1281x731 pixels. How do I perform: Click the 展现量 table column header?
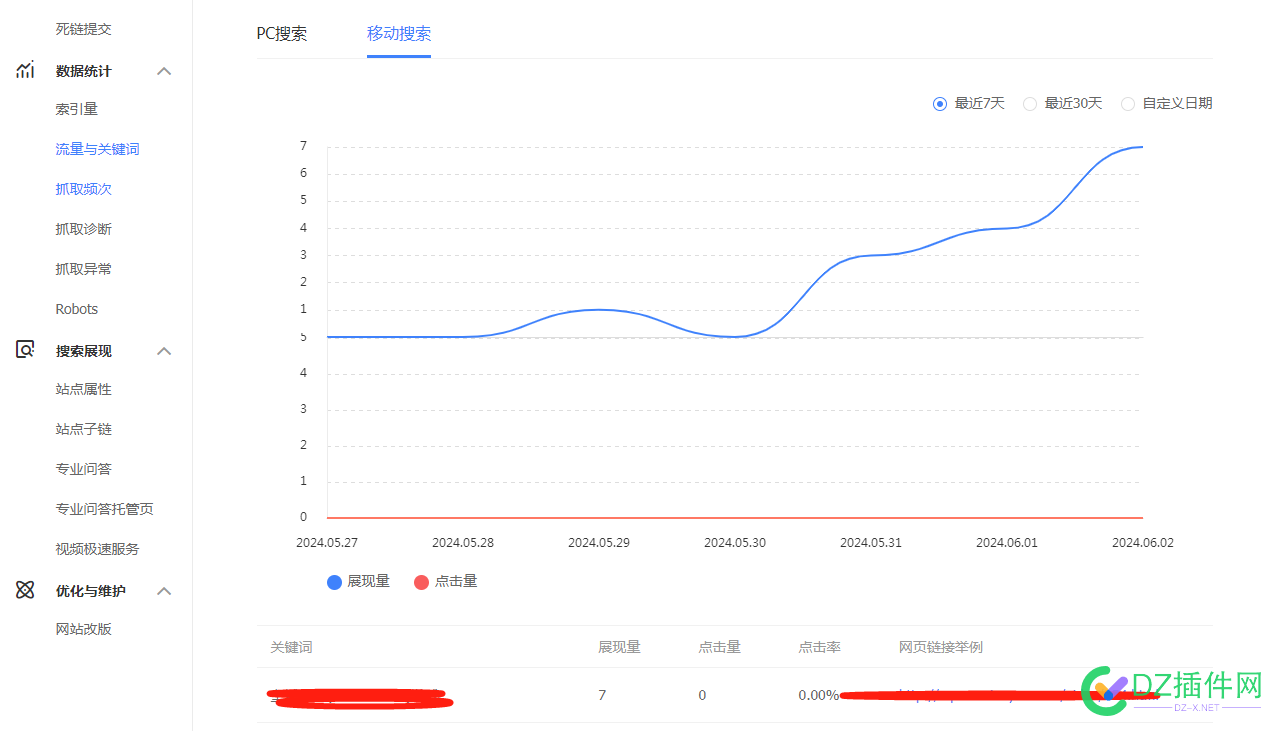point(619,647)
